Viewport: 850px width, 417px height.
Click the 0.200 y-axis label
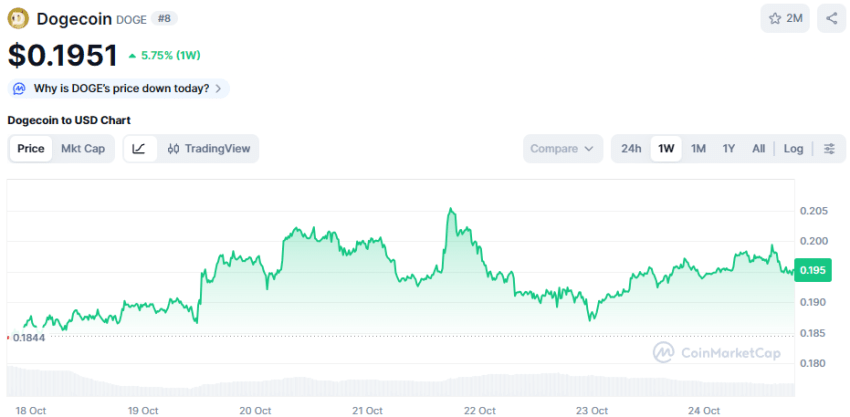pos(814,241)
